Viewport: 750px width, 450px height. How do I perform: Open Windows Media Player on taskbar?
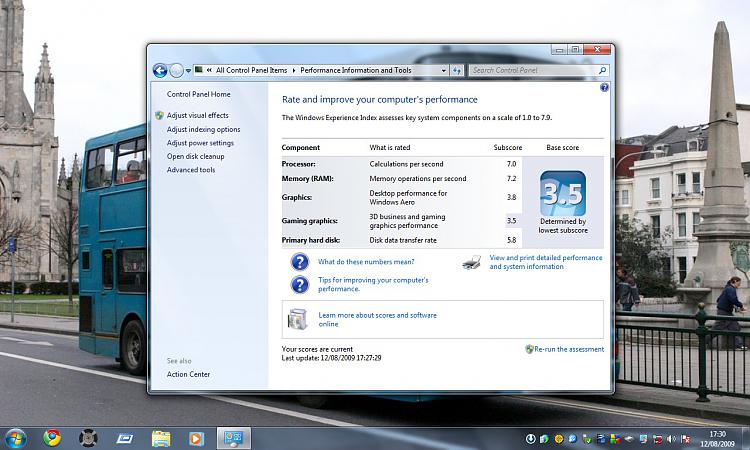coord(196,438)
